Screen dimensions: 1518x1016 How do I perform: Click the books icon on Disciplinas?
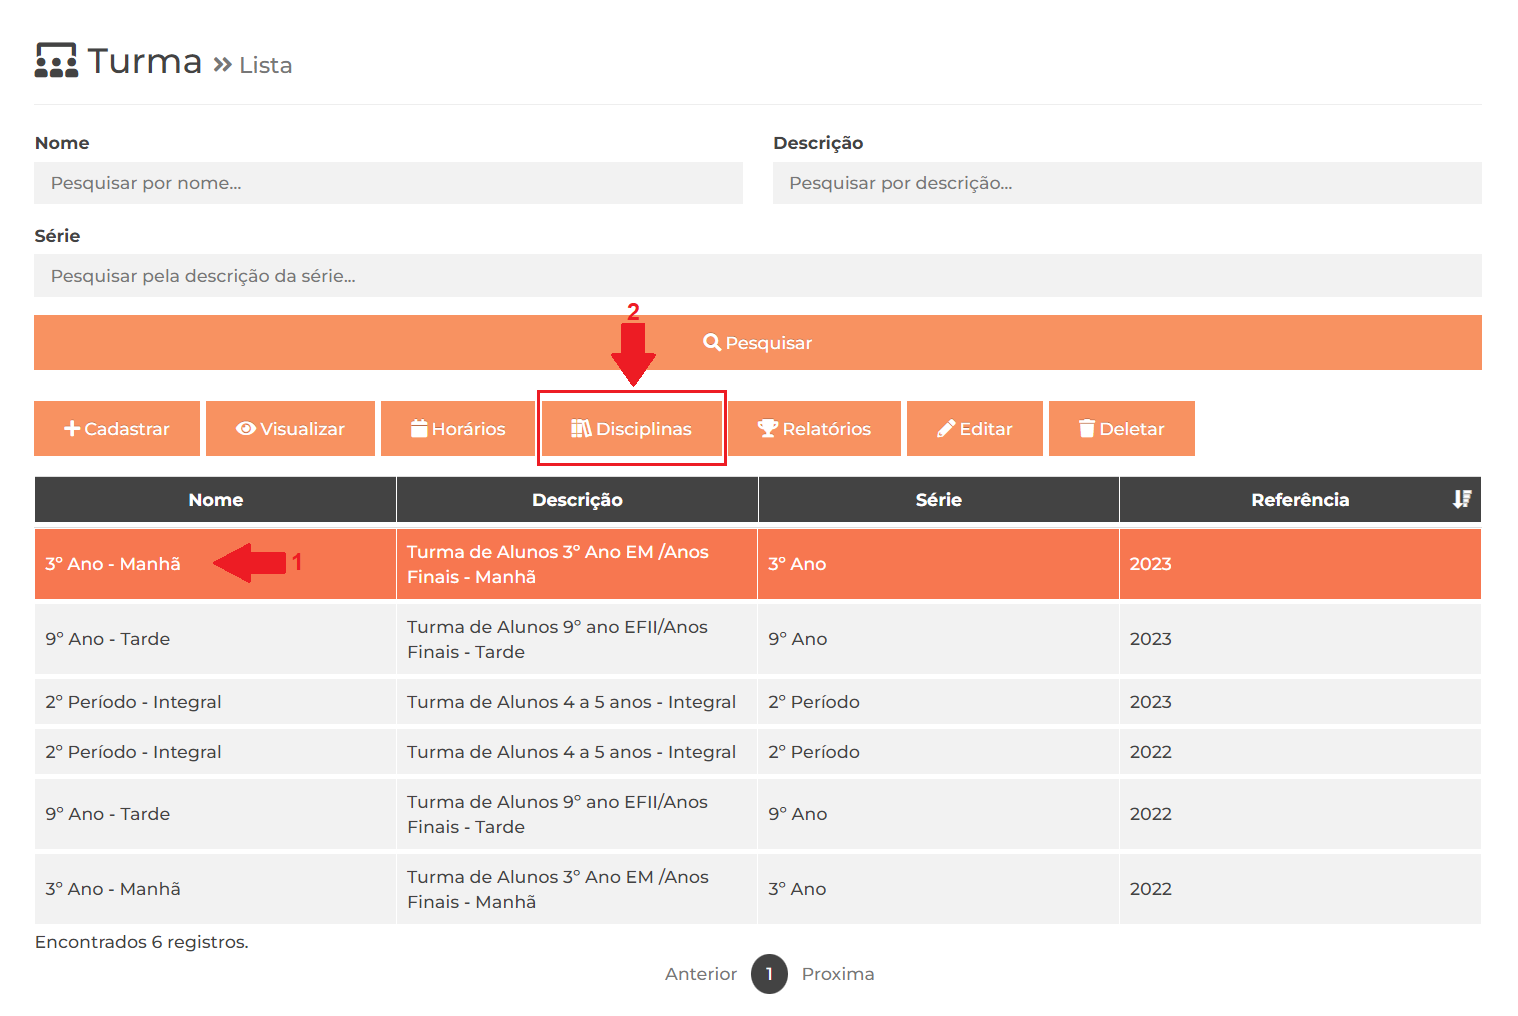(581, 428)
